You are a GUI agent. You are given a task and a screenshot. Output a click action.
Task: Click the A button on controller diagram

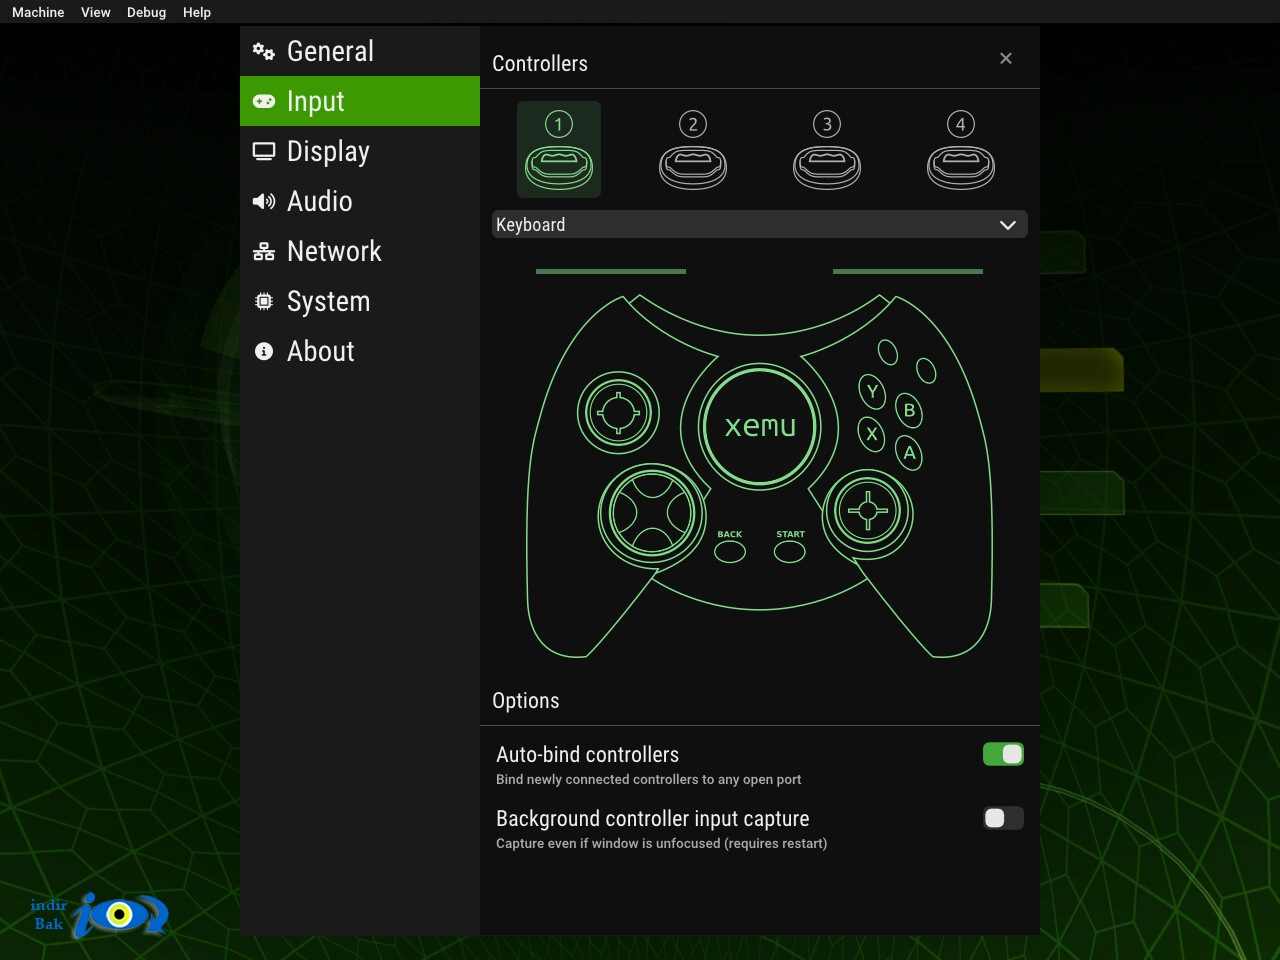click(x=909, y=453)
